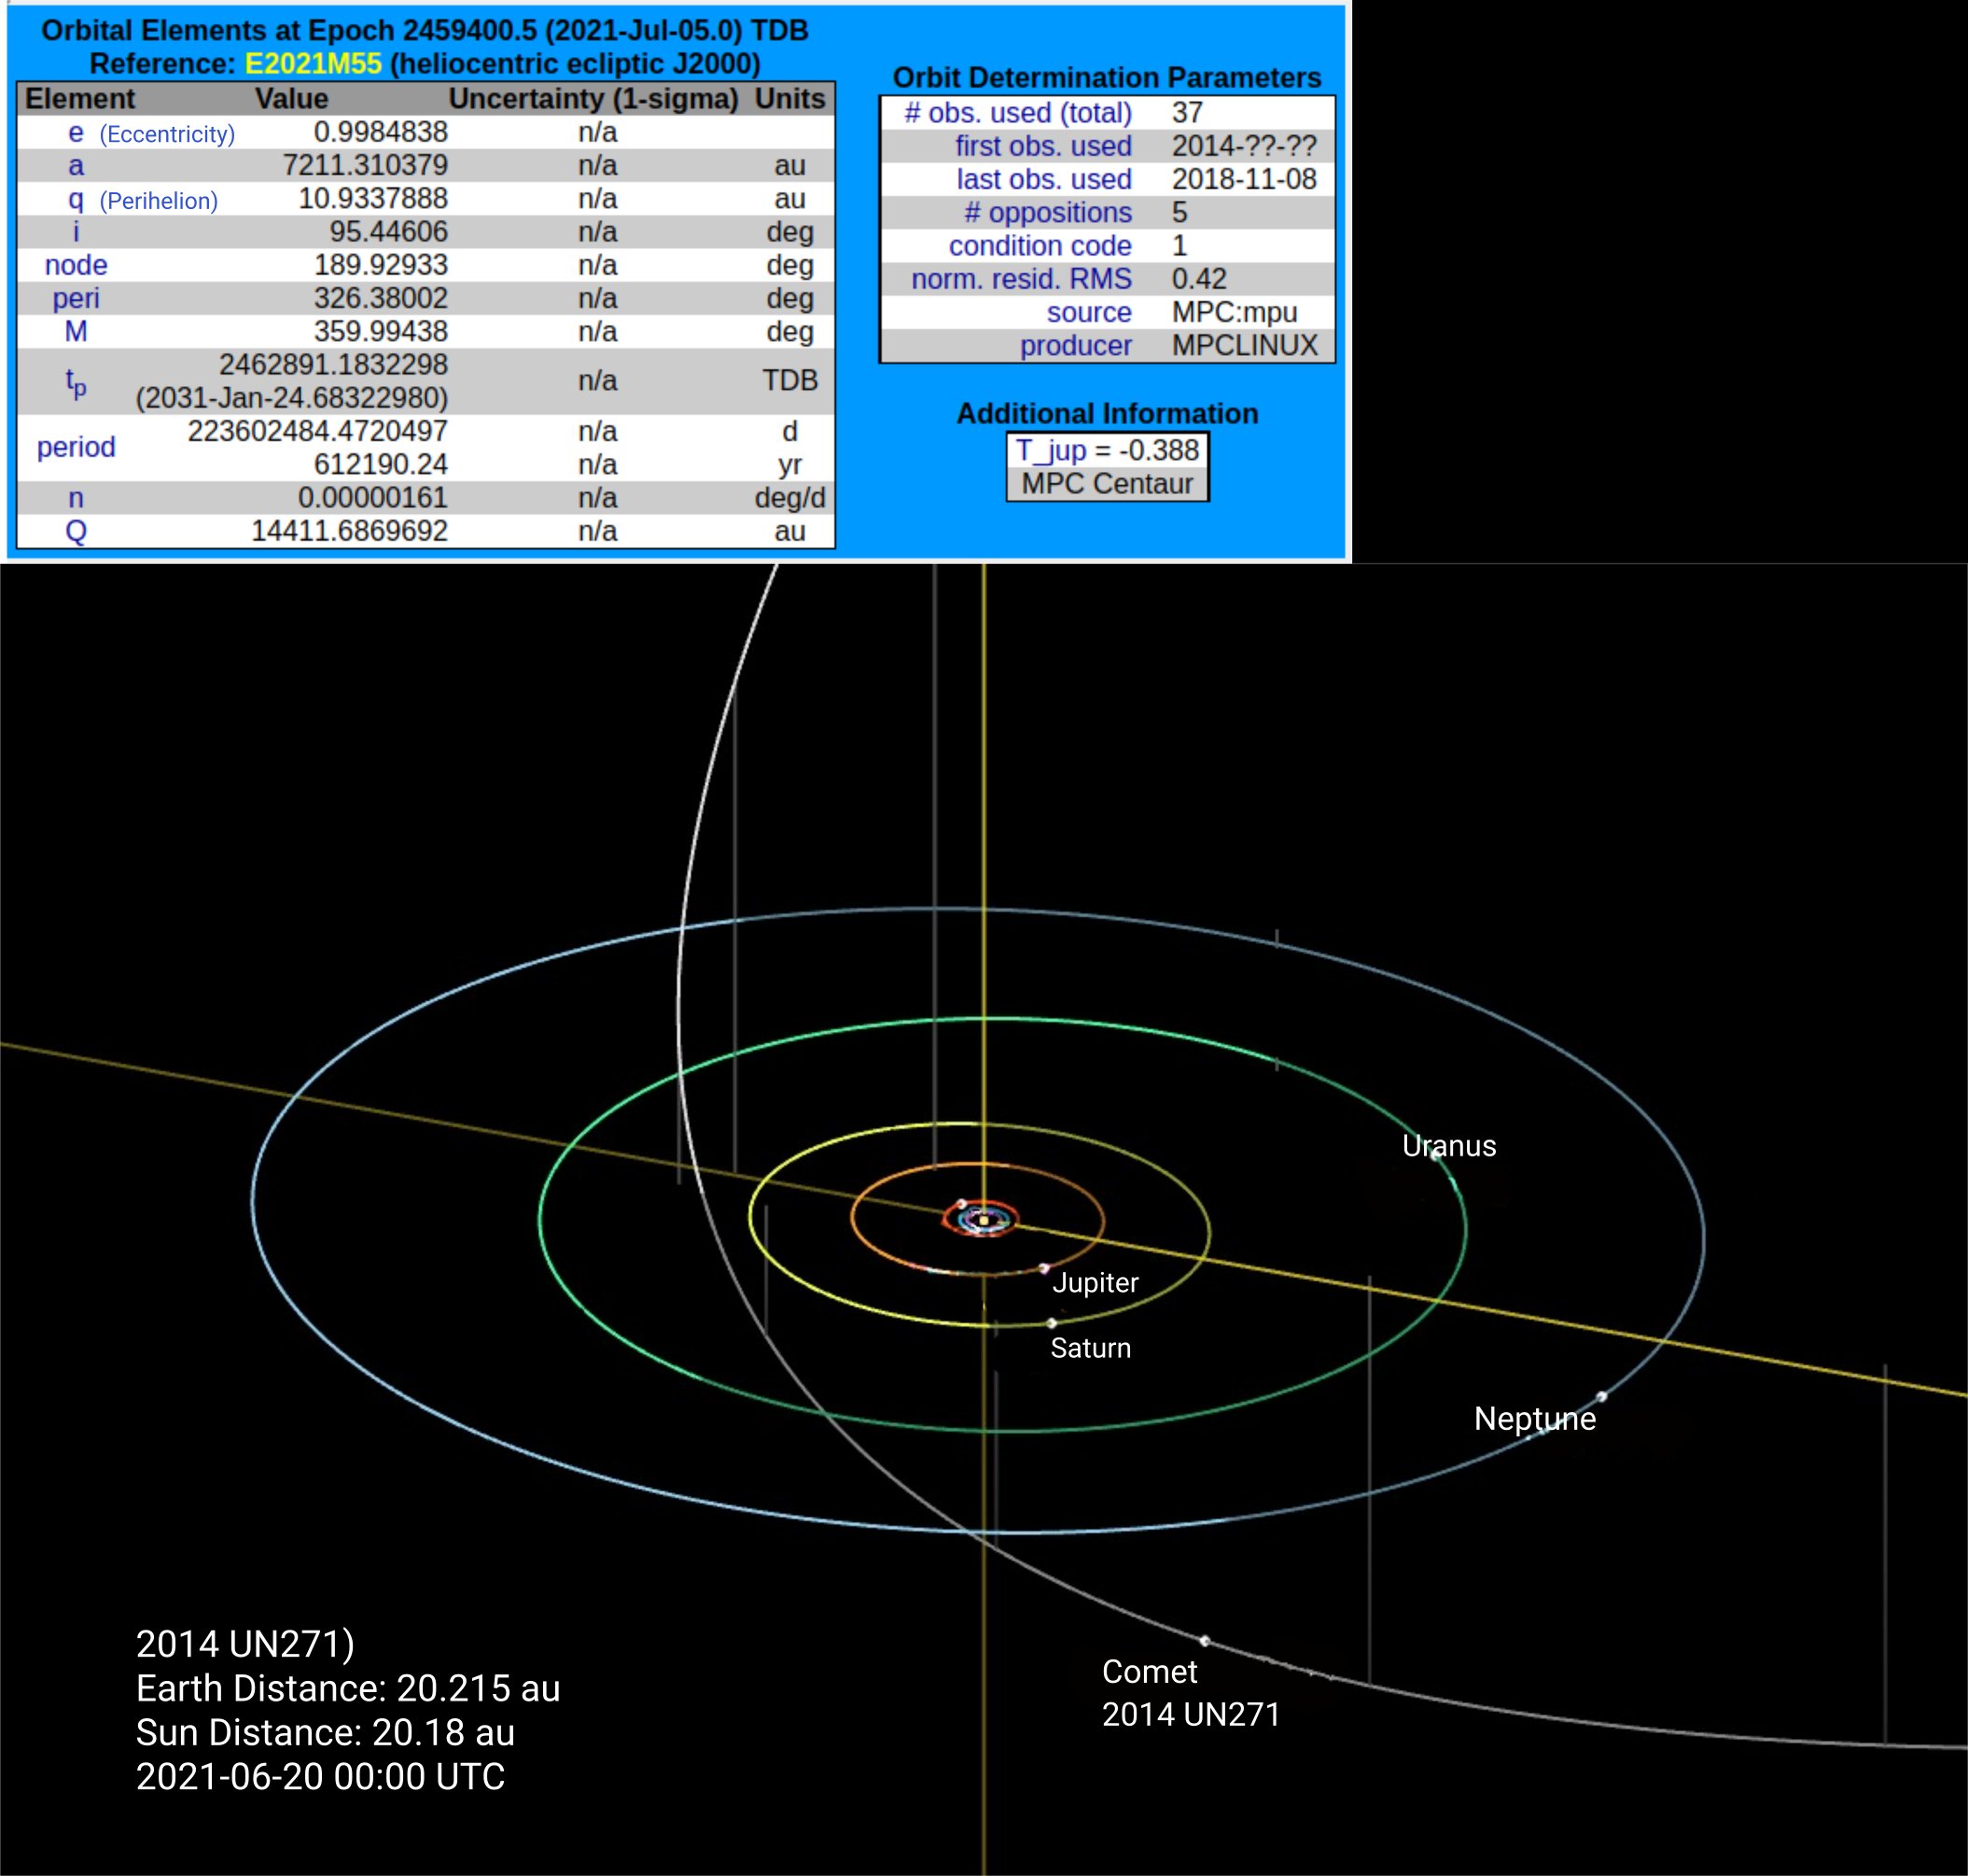Click the T_jup additional info link
This screenshot has width=1968, height=1876.
point(1050,451)
